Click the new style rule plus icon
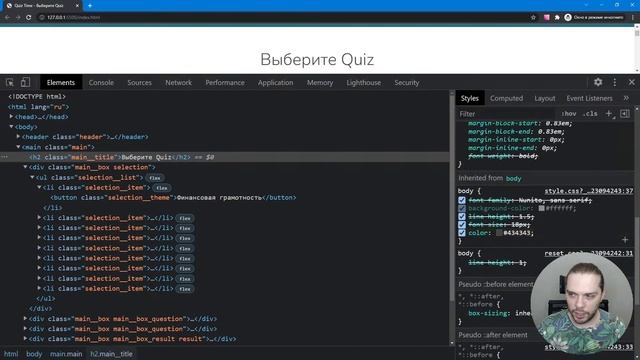 [x=609, y=114]
